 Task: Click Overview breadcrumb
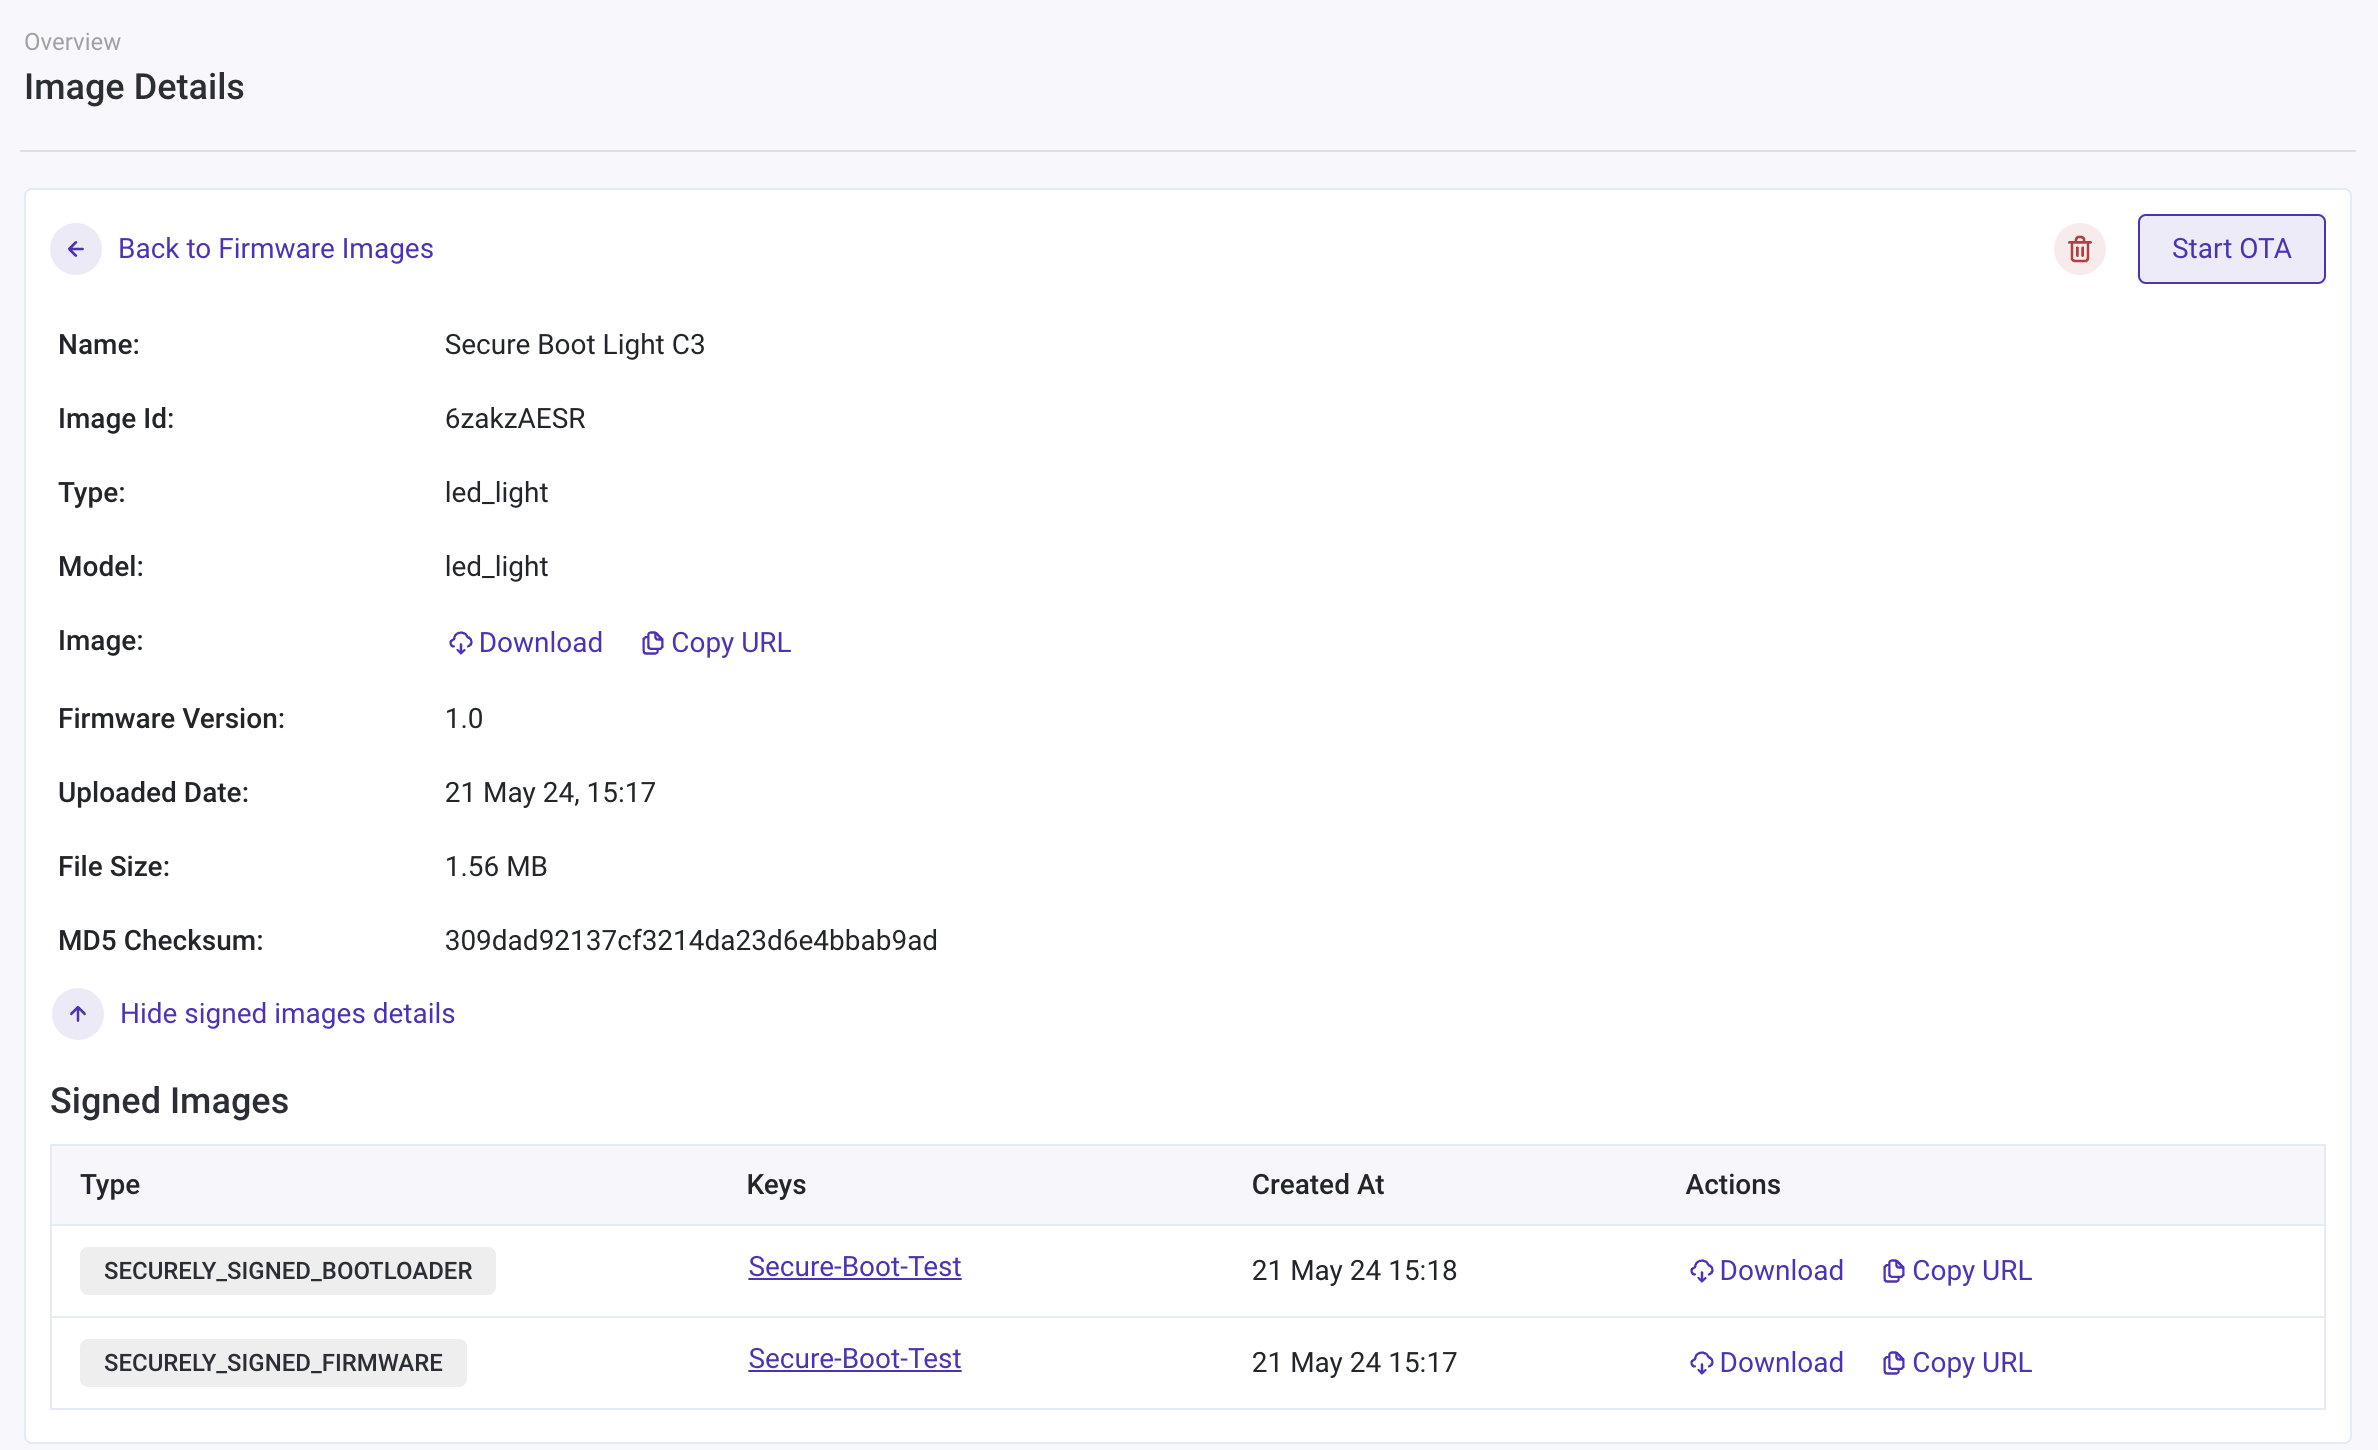[x=72, y=42]
